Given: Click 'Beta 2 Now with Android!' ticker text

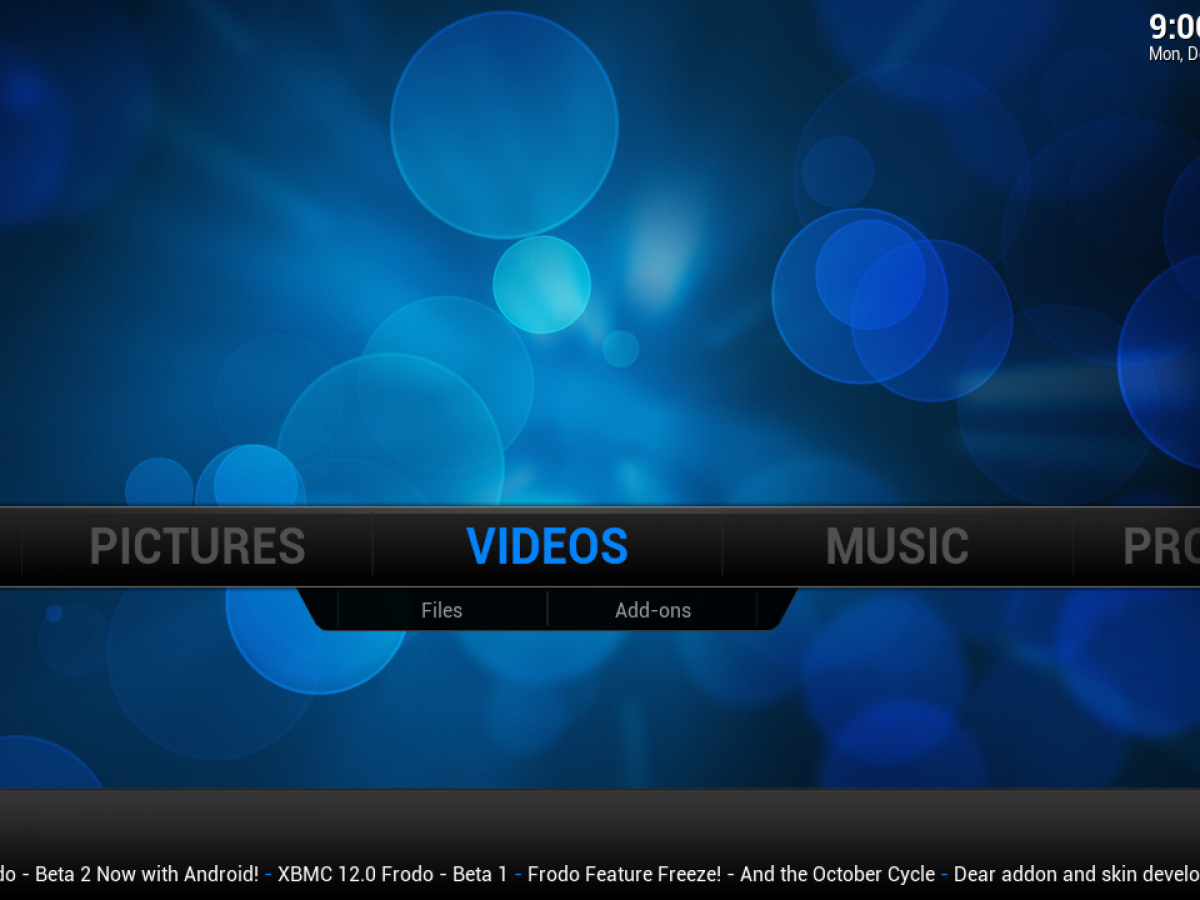Looking at the screenshot, I should 147,874.
